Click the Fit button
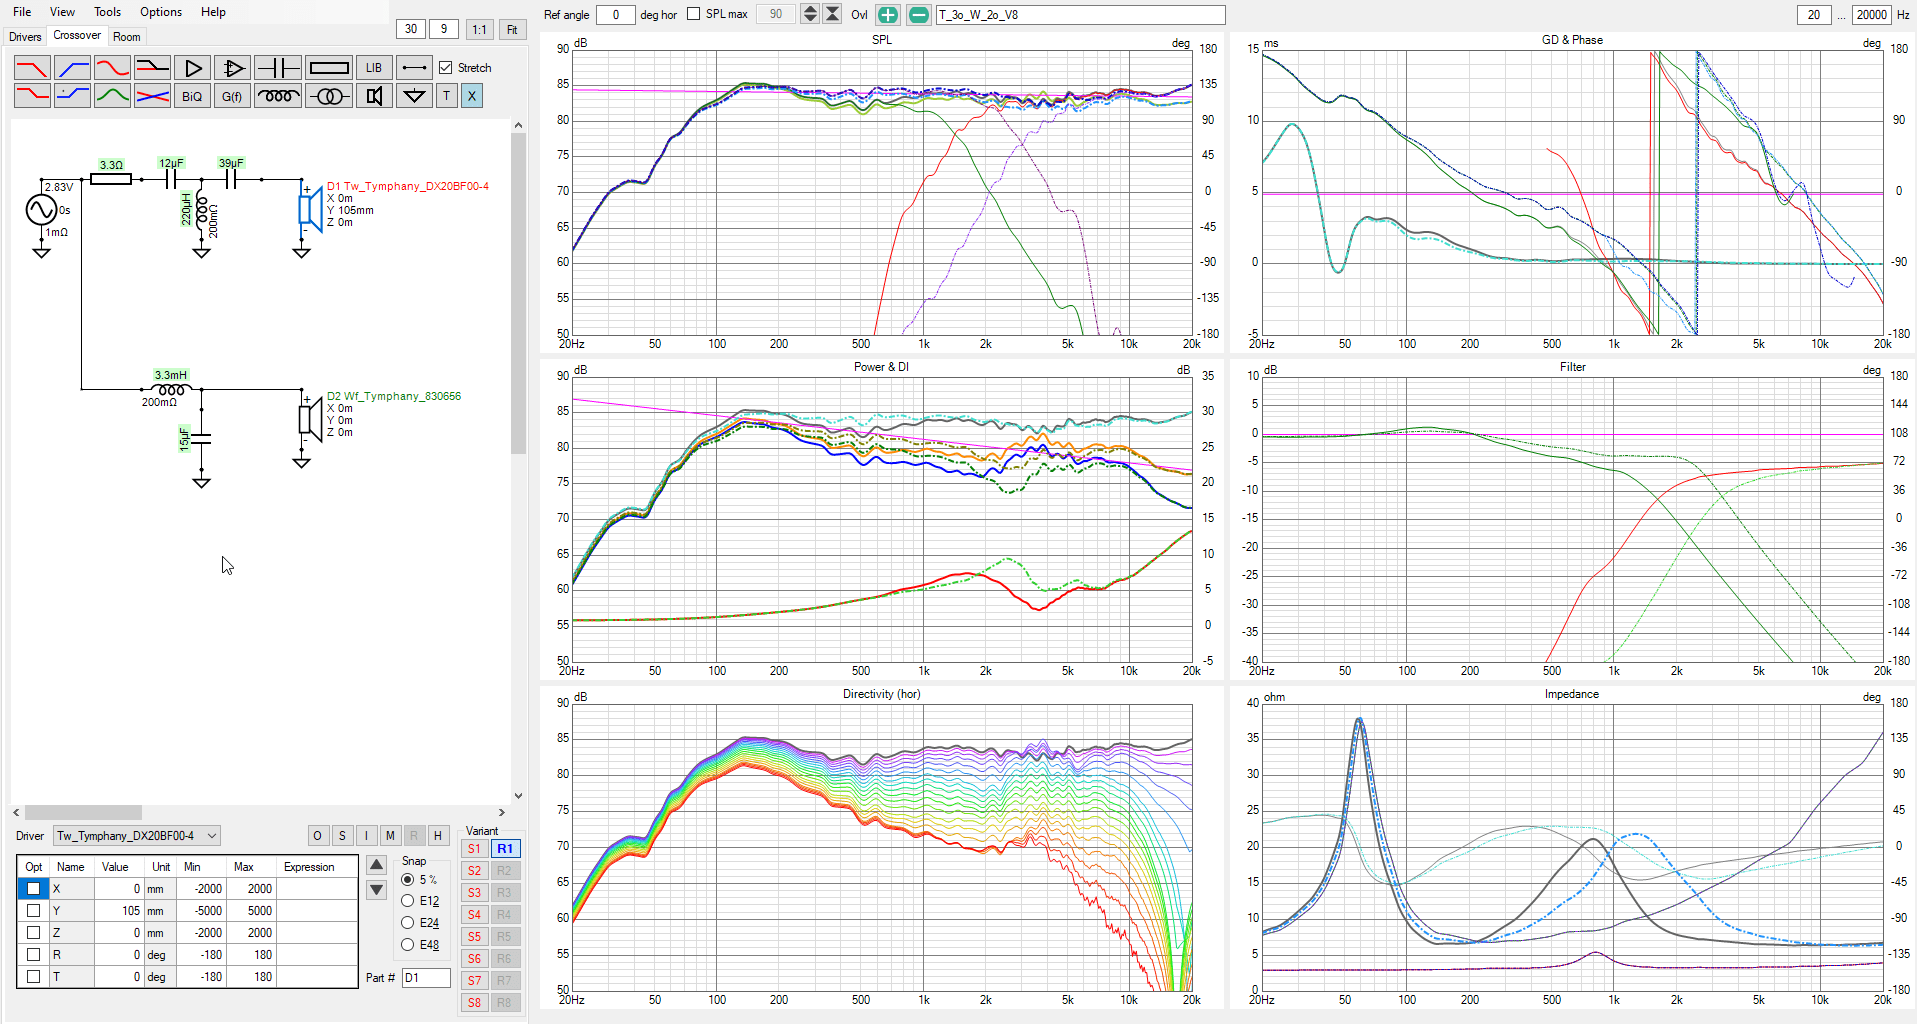The image size is (1917, 1024). coord(512,29)
